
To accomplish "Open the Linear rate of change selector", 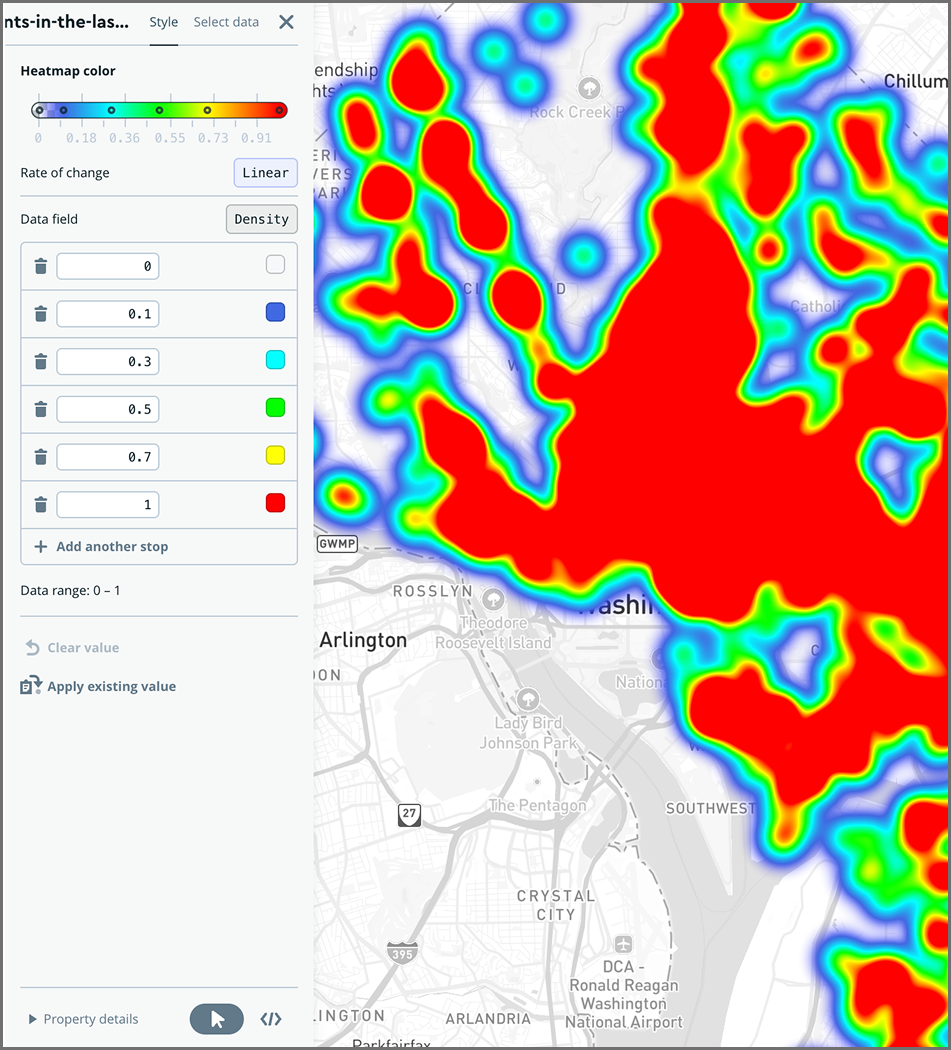I will pos(265,172).
